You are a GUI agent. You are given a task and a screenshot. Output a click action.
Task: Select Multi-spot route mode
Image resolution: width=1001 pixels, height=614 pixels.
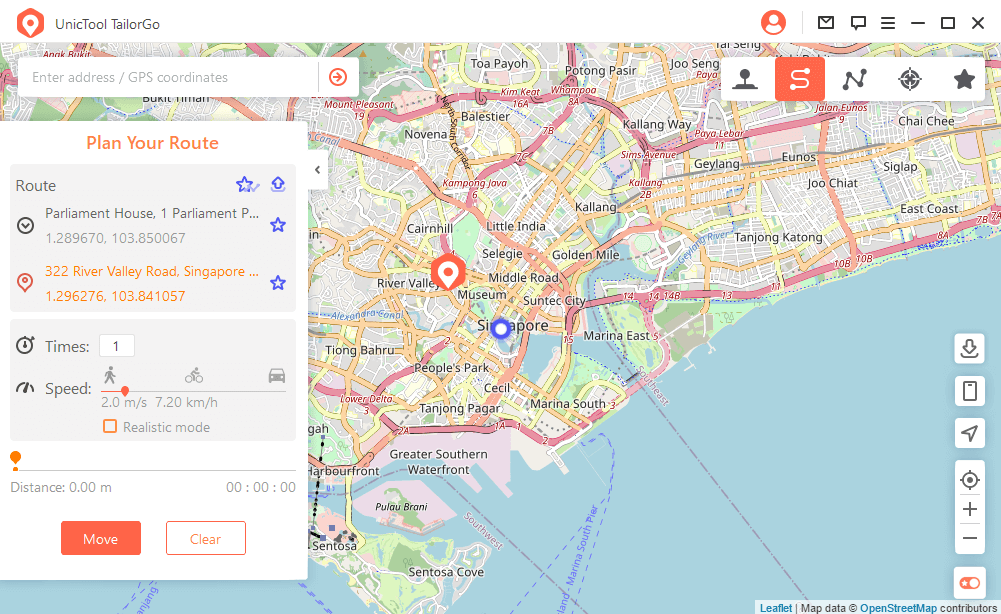(x=854, y=79)
